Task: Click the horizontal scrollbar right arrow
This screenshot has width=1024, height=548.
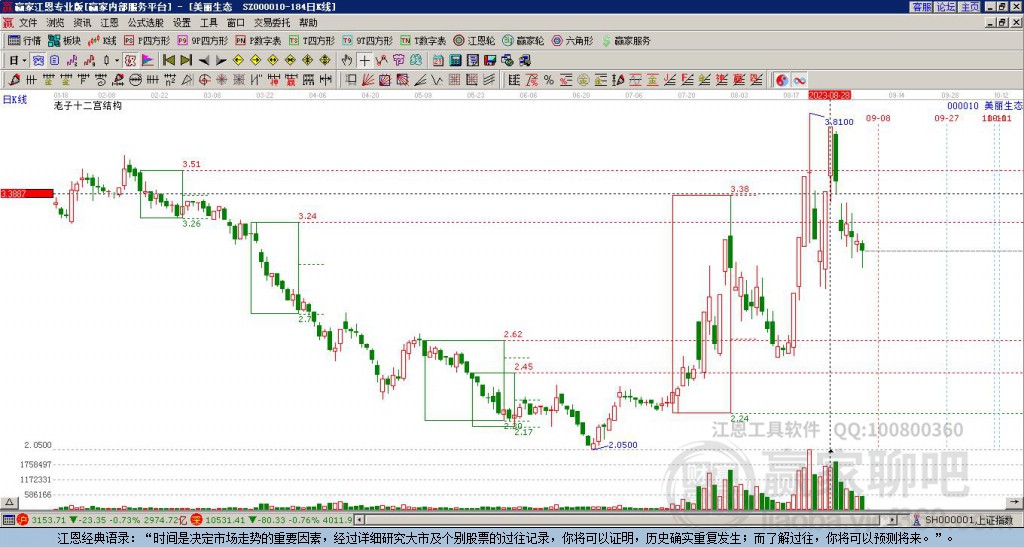Action: point(893,520)
